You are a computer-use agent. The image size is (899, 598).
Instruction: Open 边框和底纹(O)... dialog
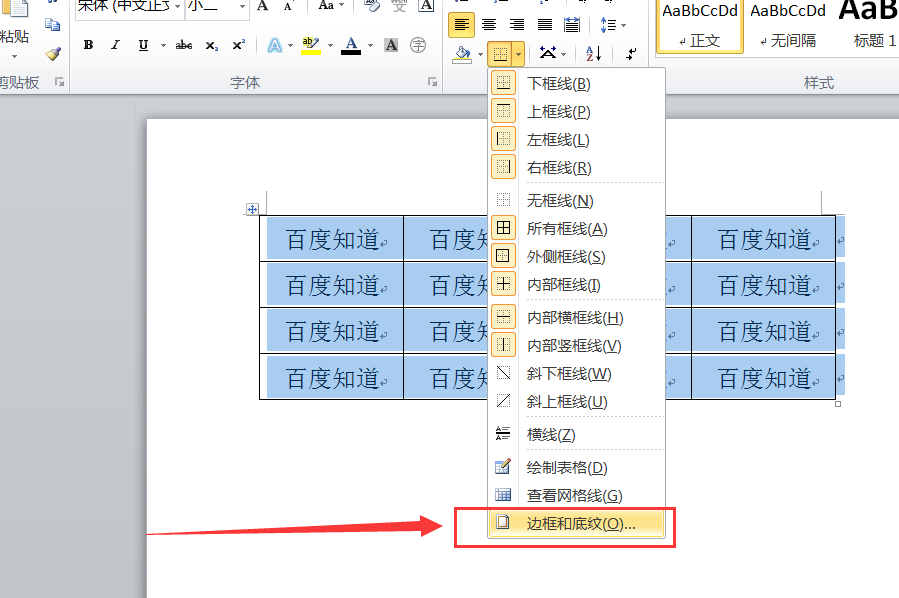click(577, 523)
